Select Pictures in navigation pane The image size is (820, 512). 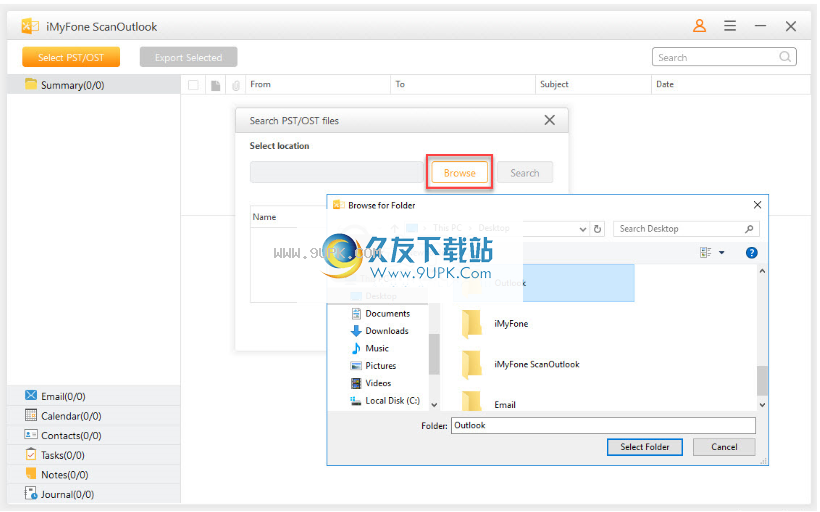[x=373, y=366]
